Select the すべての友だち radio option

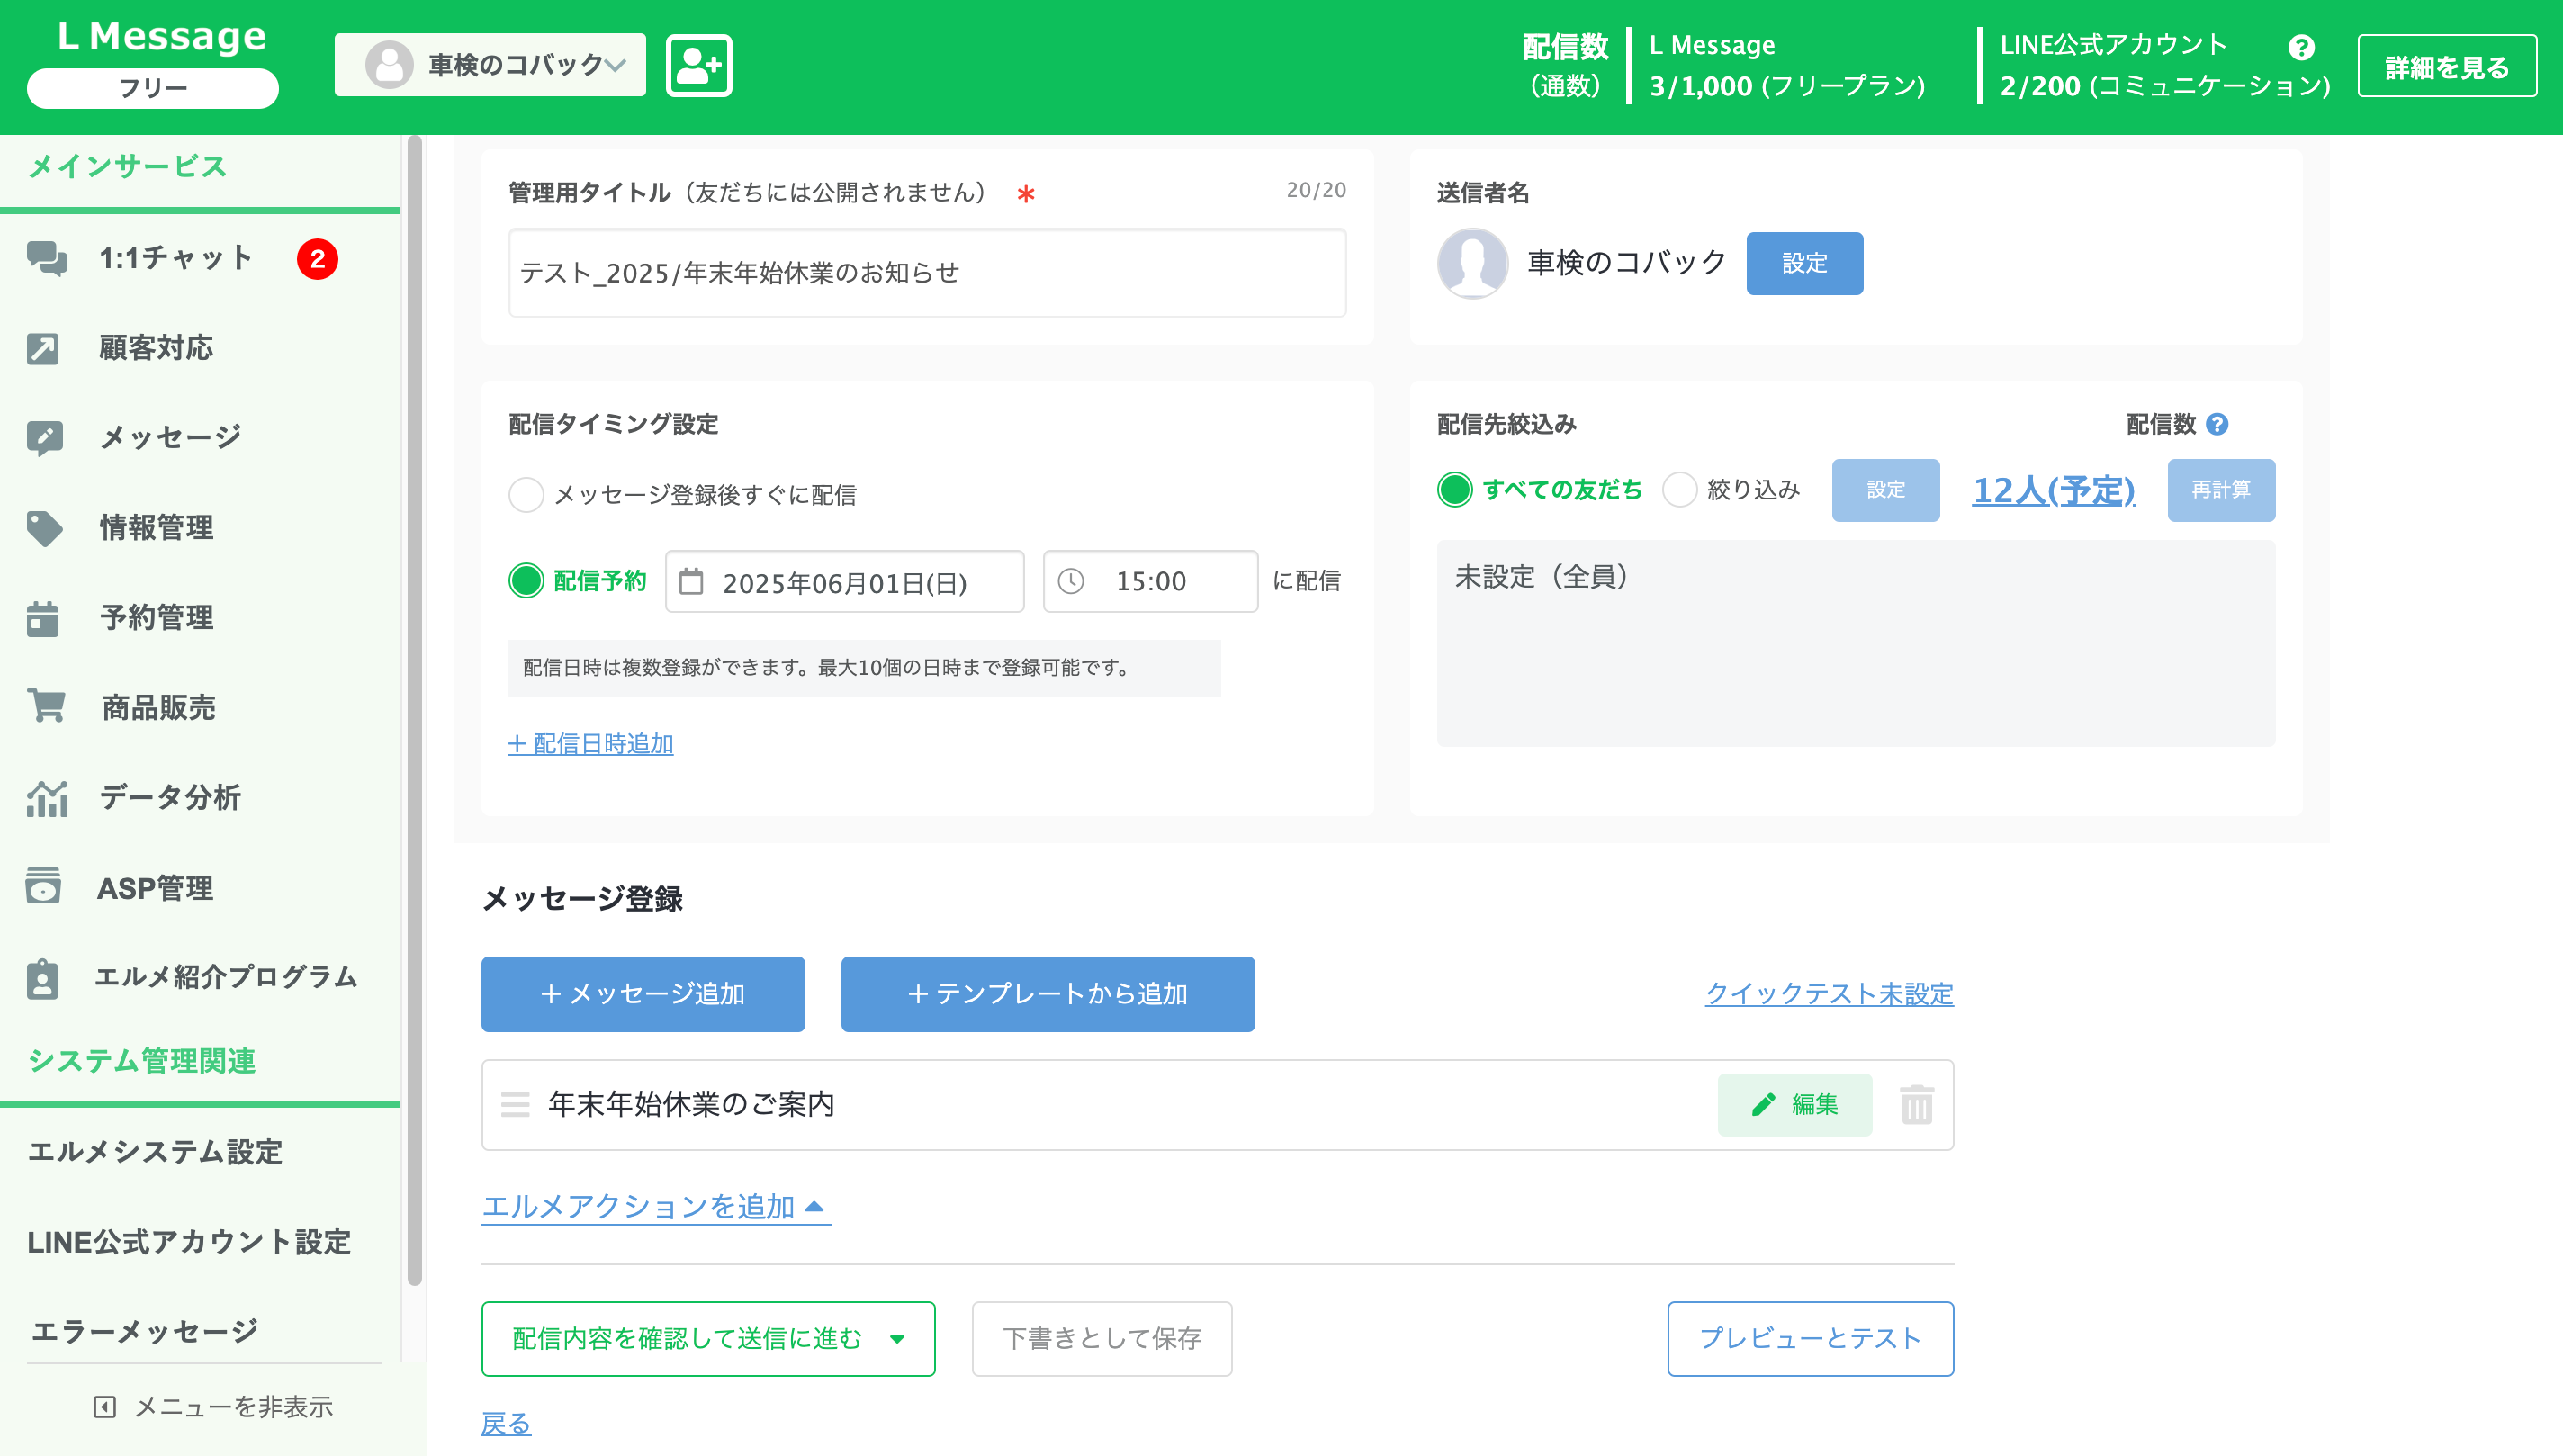(1455, 489)
